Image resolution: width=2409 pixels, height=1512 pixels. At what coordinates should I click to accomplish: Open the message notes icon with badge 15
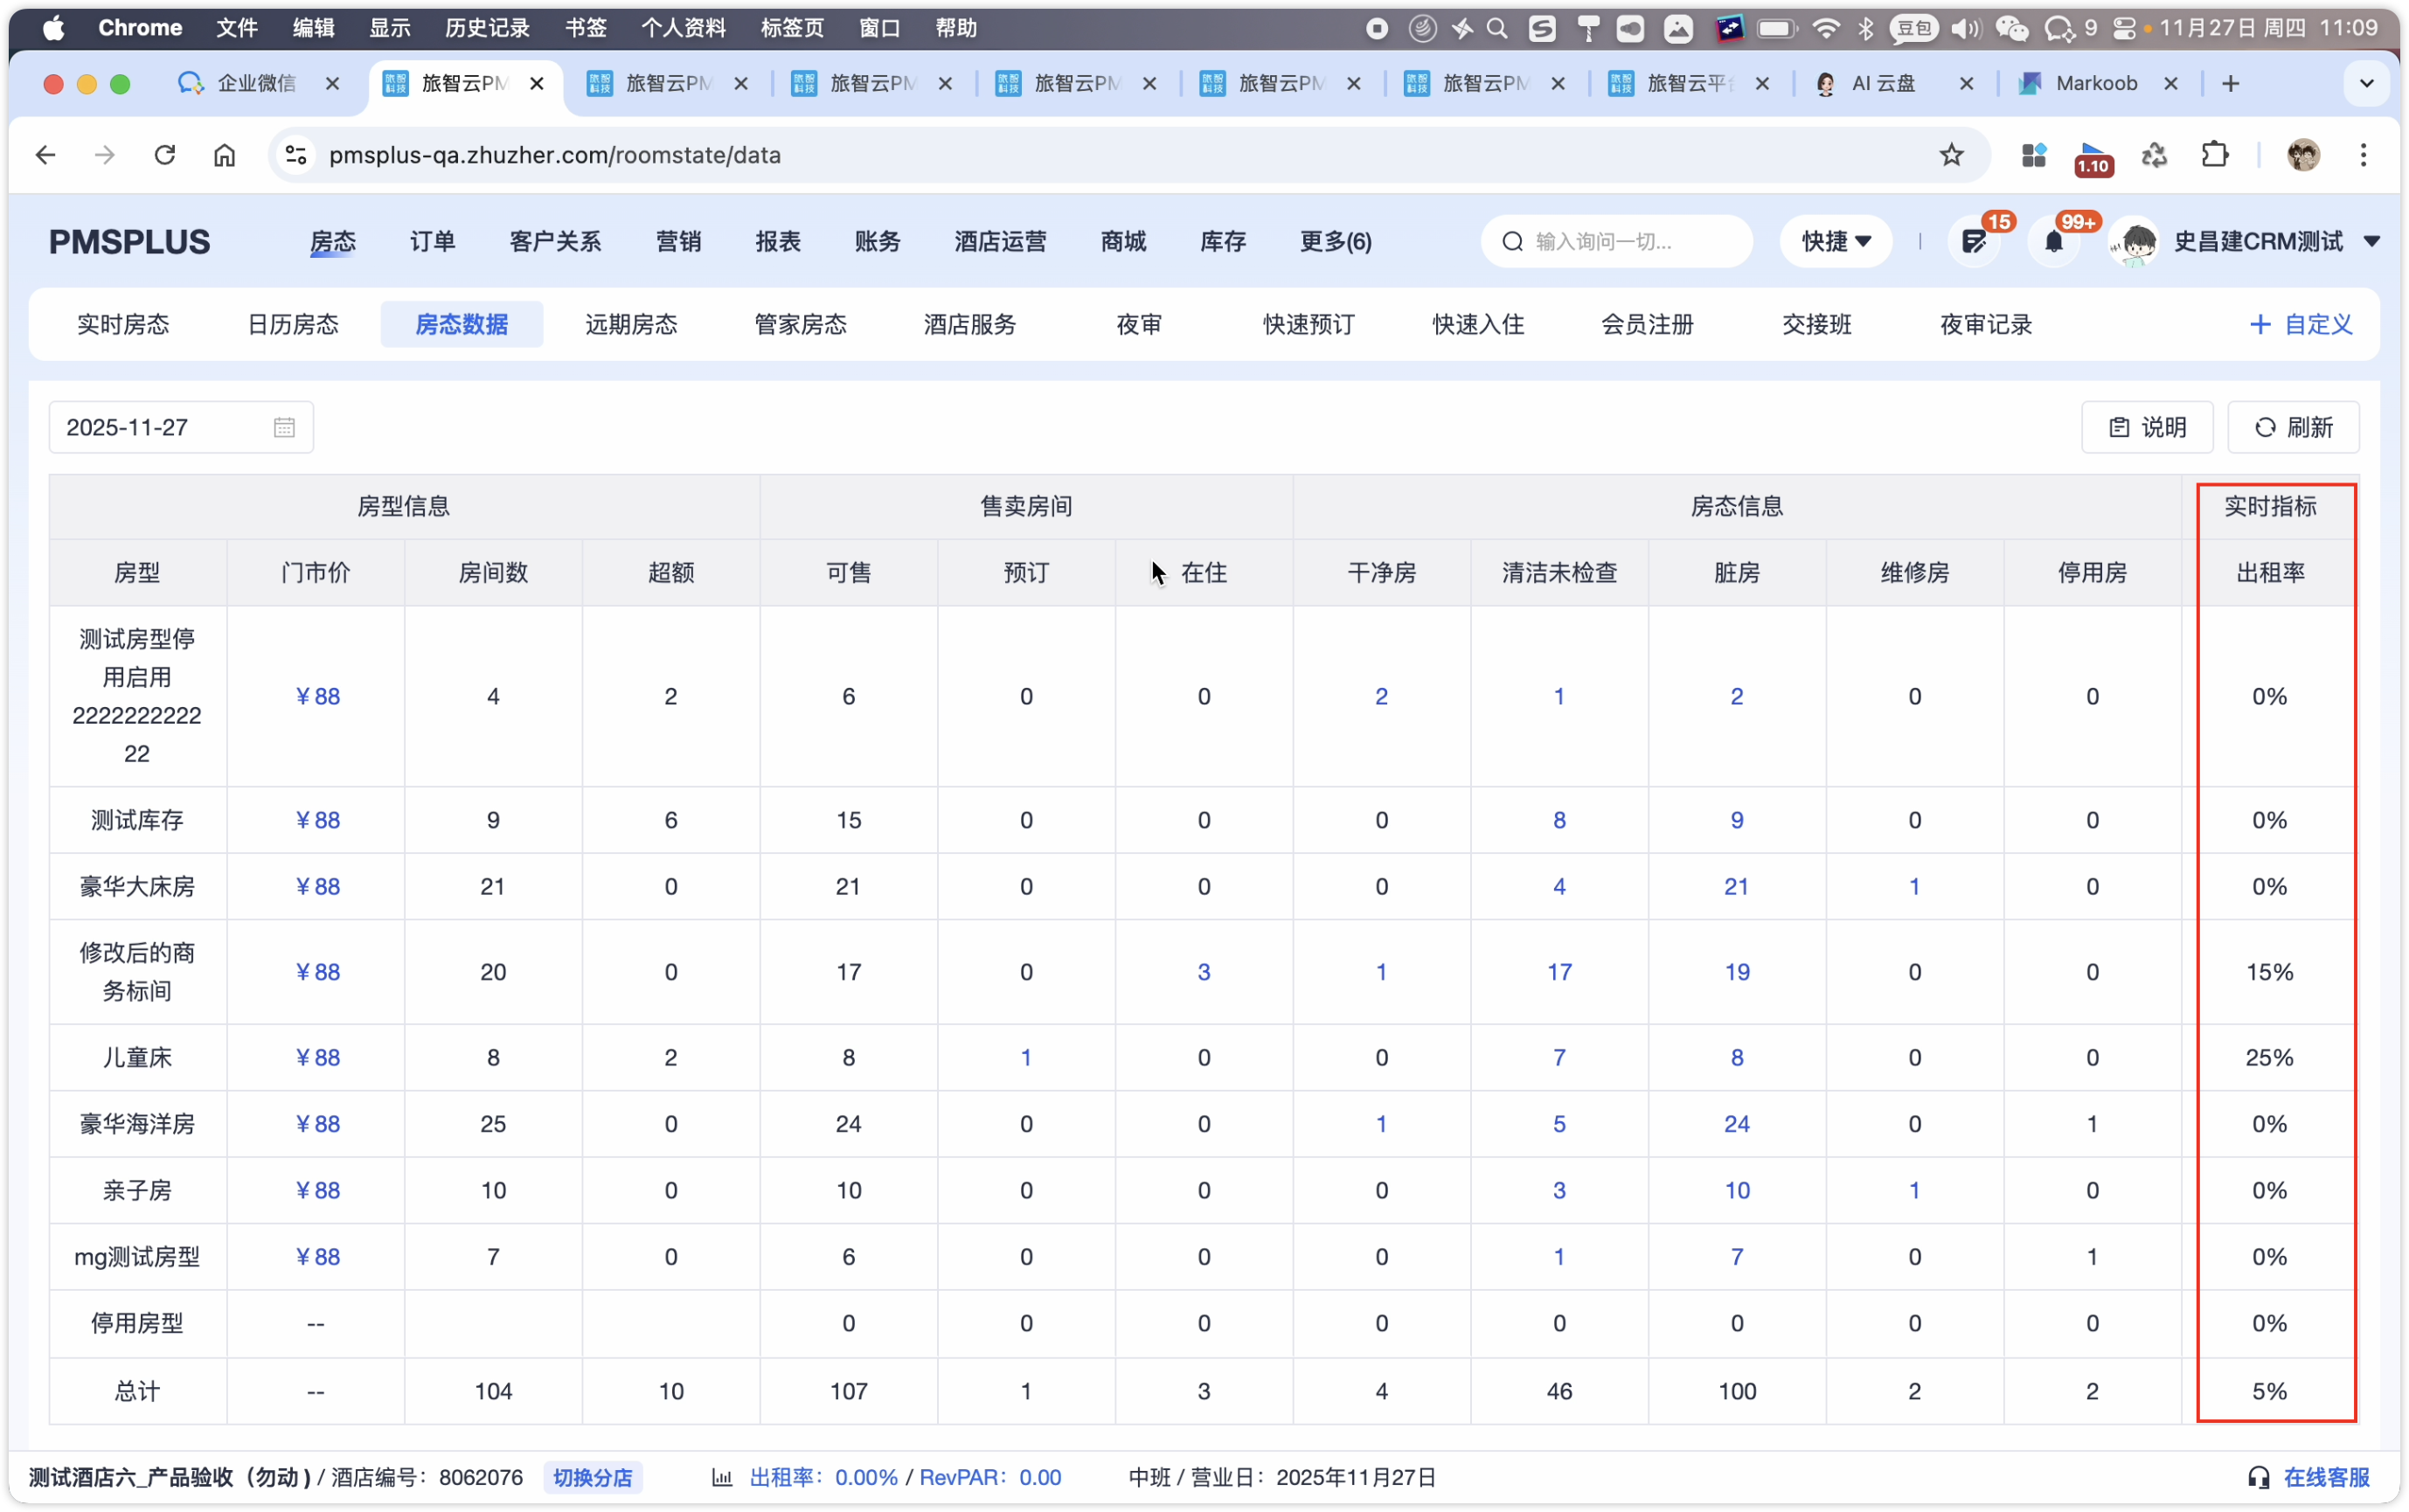(1973, 241)
